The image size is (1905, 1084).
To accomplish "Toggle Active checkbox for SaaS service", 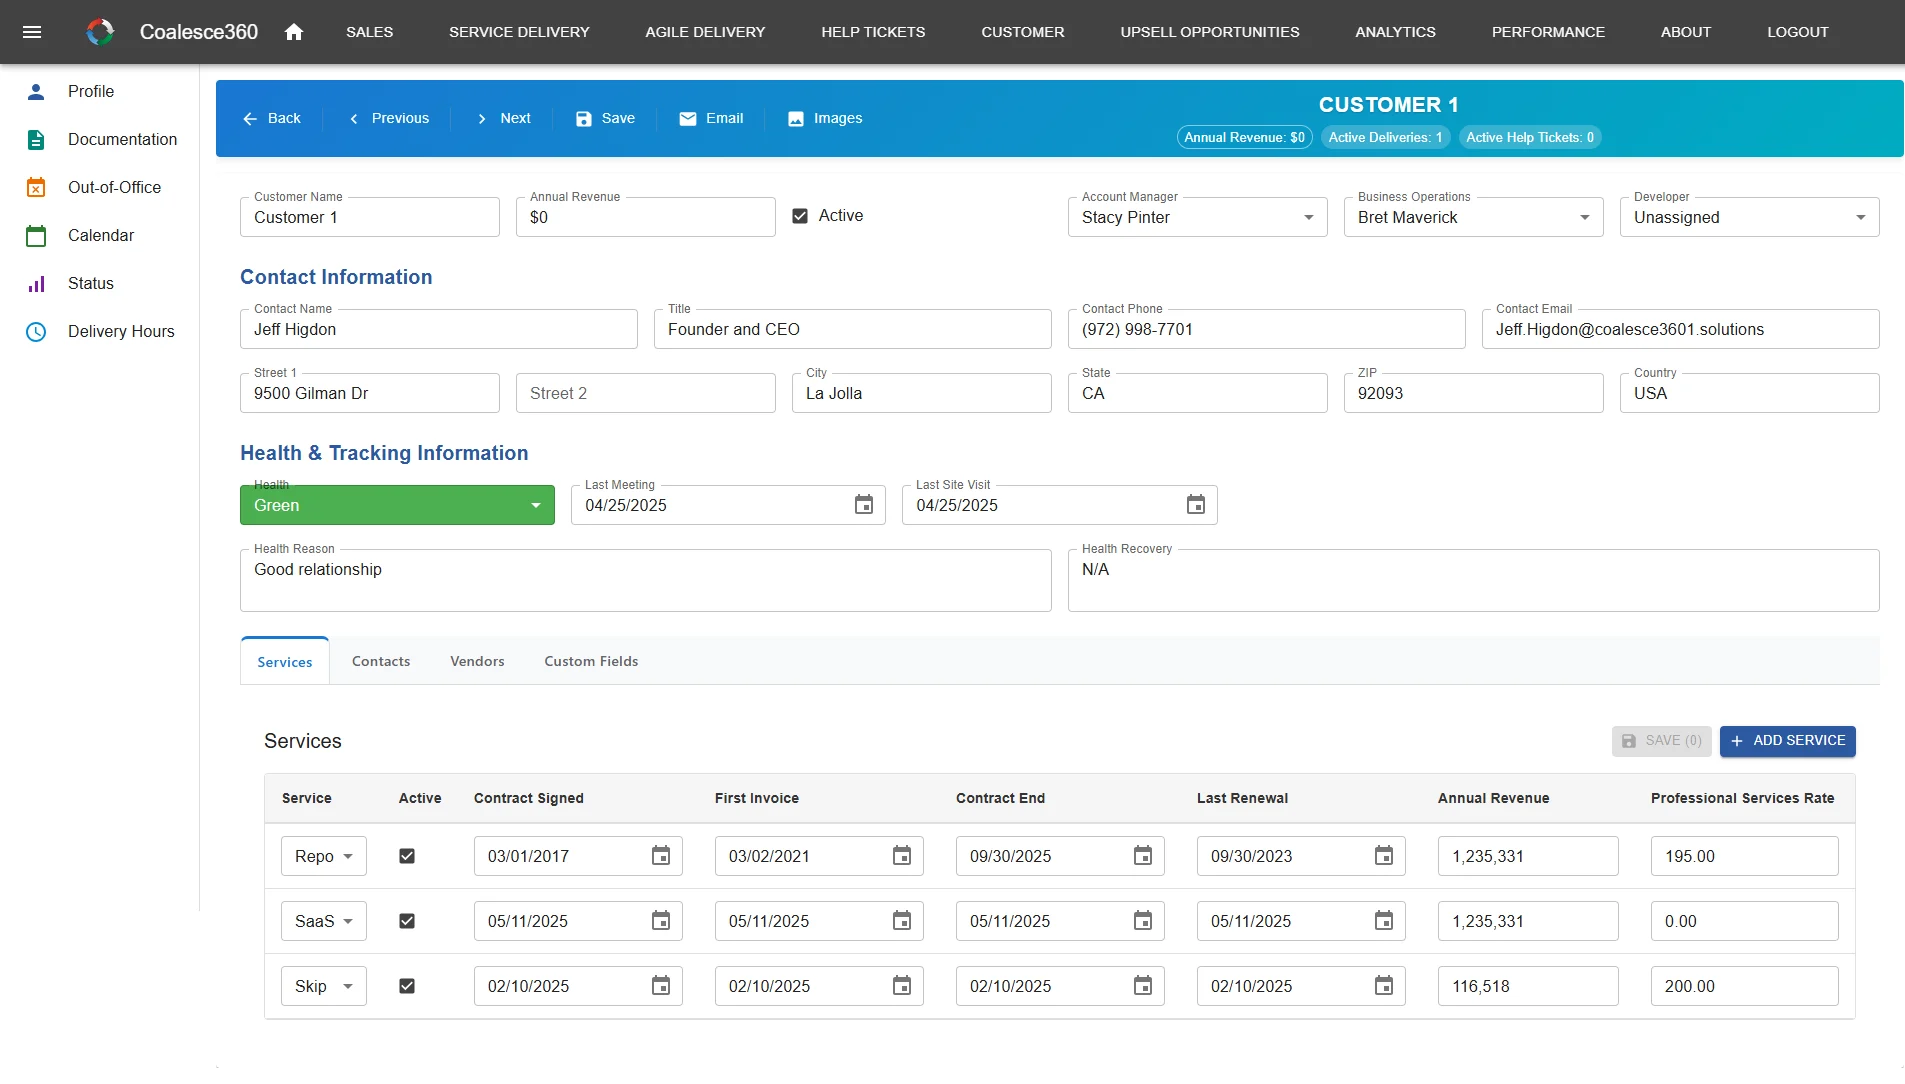I will click(407, 921).
